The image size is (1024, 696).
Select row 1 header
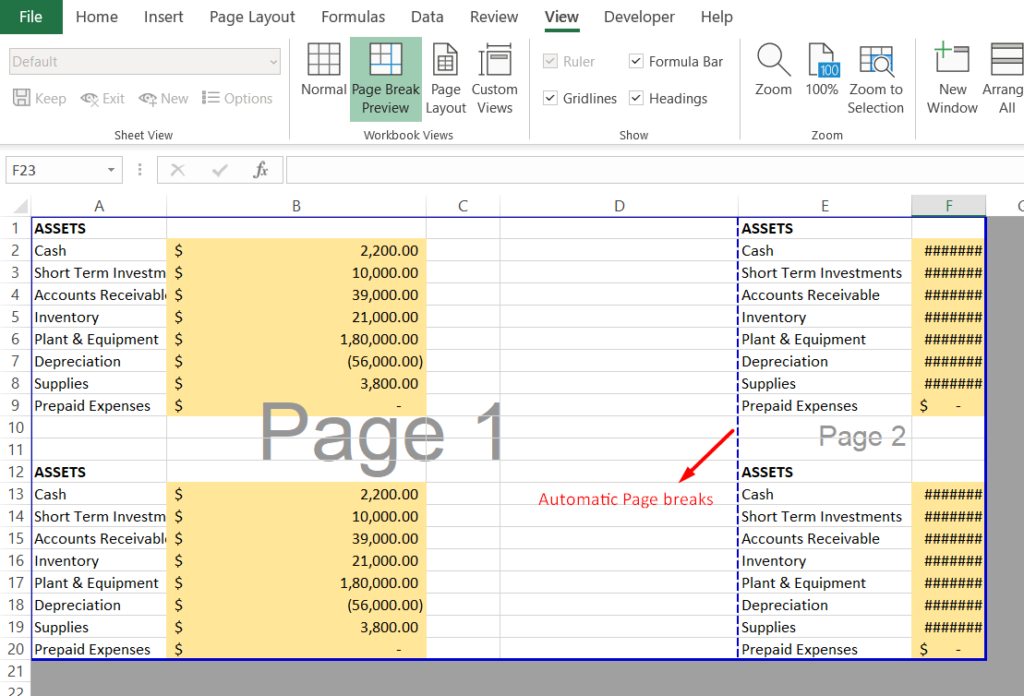(x=15, y=229)
